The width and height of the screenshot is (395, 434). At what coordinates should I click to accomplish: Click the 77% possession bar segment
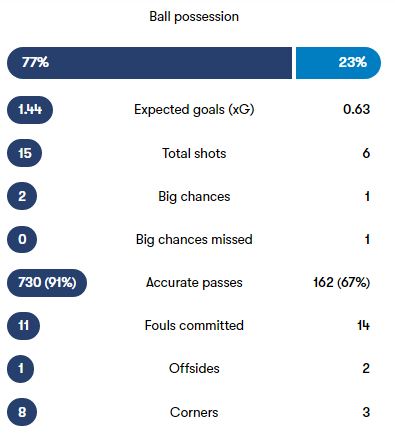pyautogui.click(x=149, y=63)
